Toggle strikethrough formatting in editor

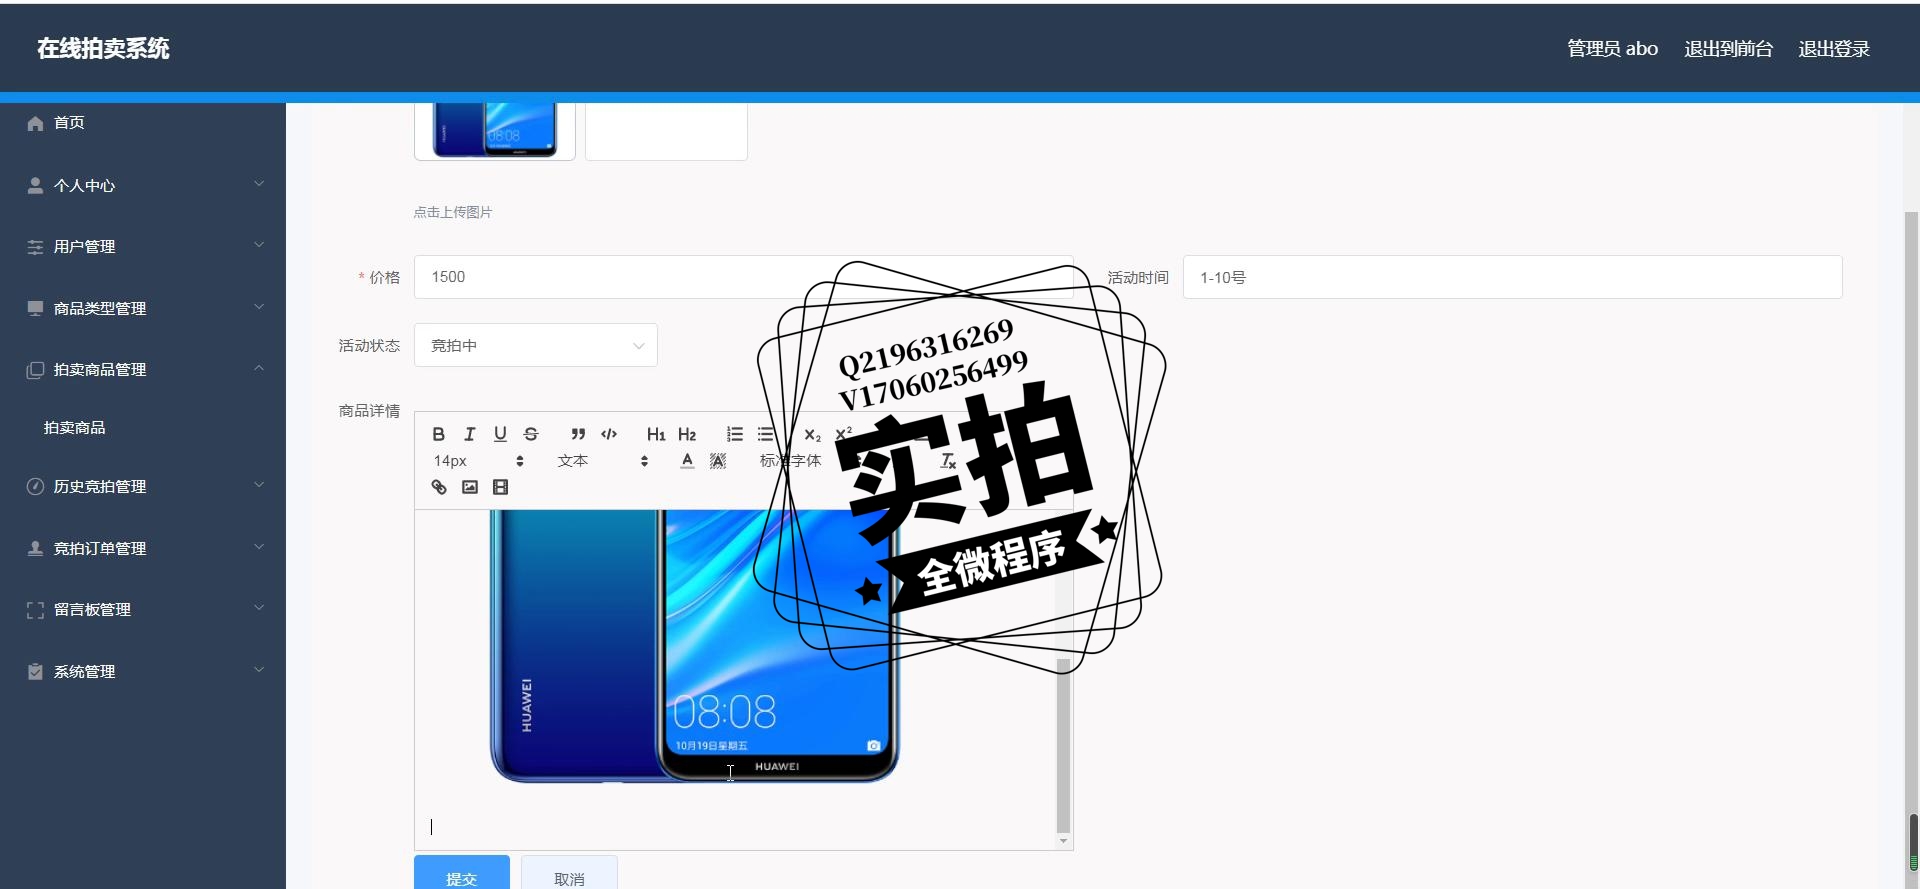point(531,434)
